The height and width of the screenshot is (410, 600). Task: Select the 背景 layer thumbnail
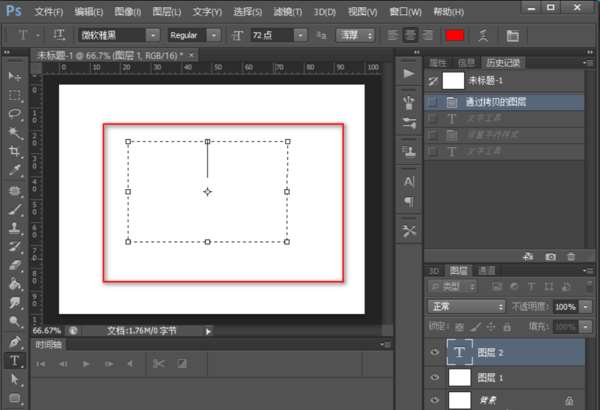(x=459, y=400)
